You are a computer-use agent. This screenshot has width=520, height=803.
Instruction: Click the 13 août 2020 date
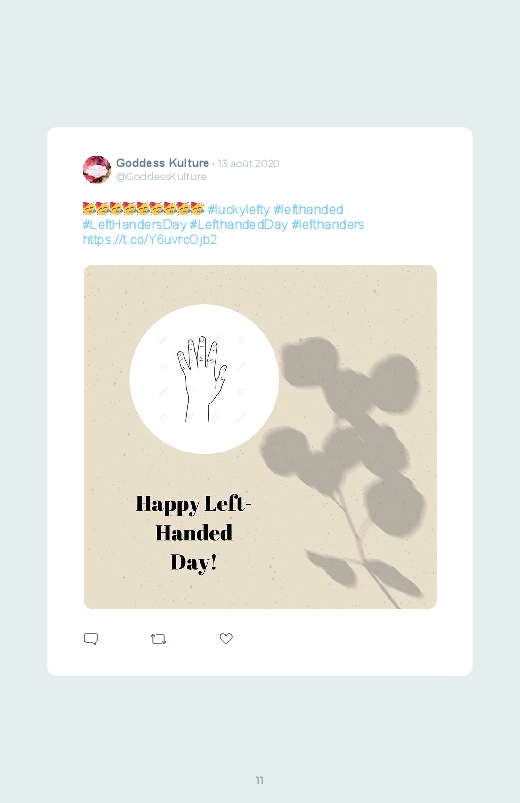click(x=248, y=163)
